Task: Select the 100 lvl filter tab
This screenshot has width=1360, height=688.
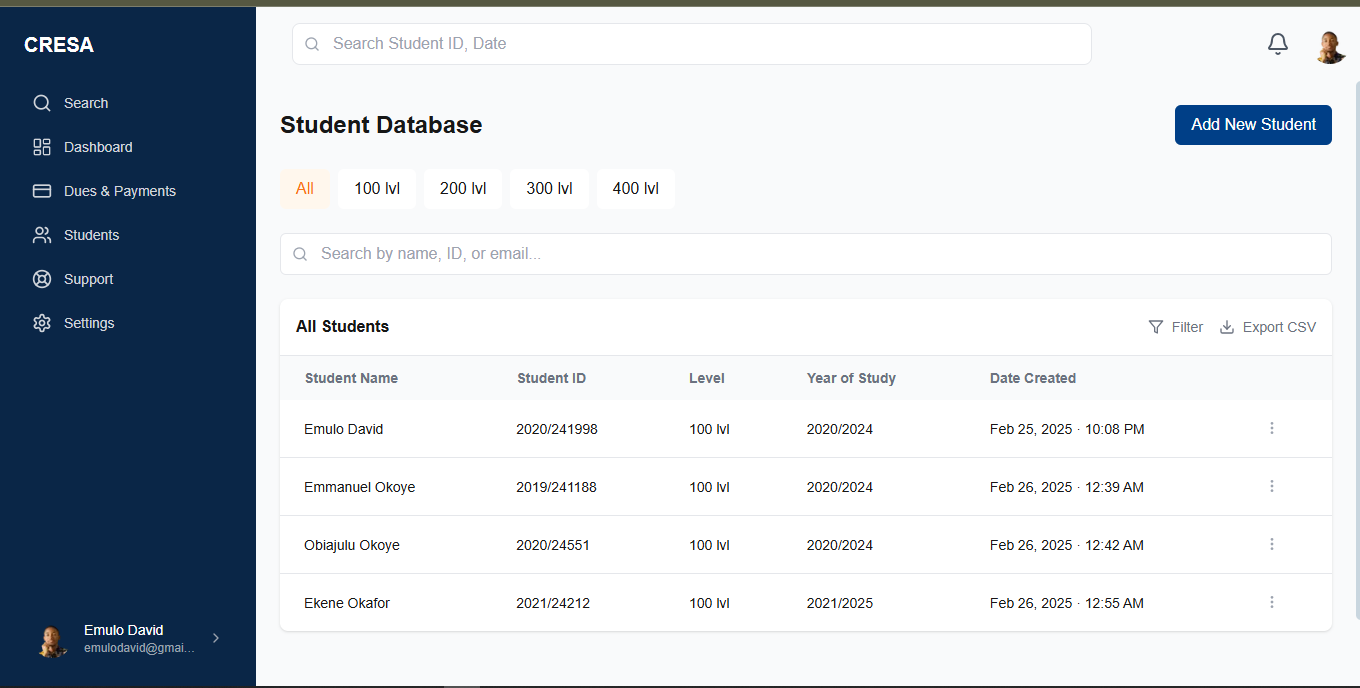Action: 377,189
